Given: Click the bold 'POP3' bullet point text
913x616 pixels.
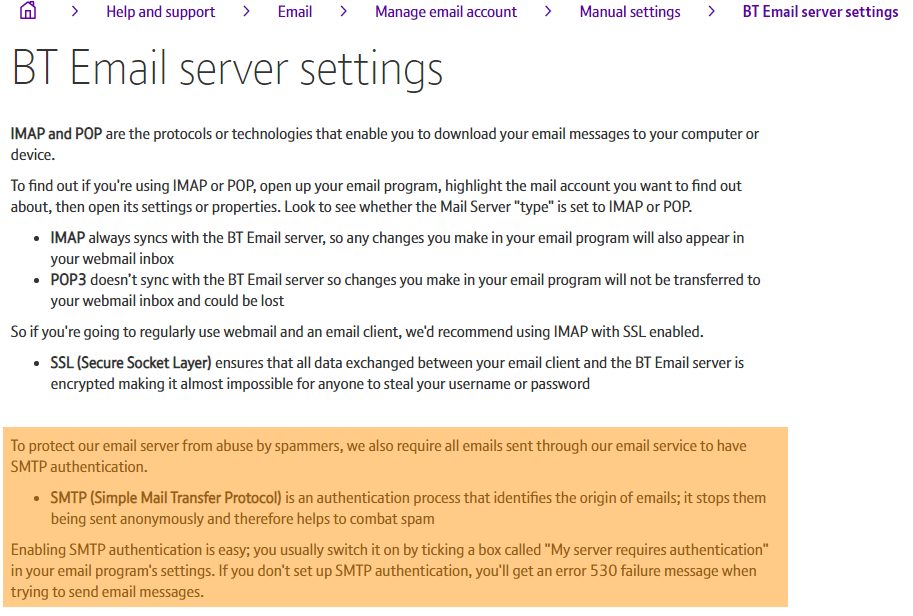Looking at the screenshot, I should pyautogui.click(x=68, y=280).
